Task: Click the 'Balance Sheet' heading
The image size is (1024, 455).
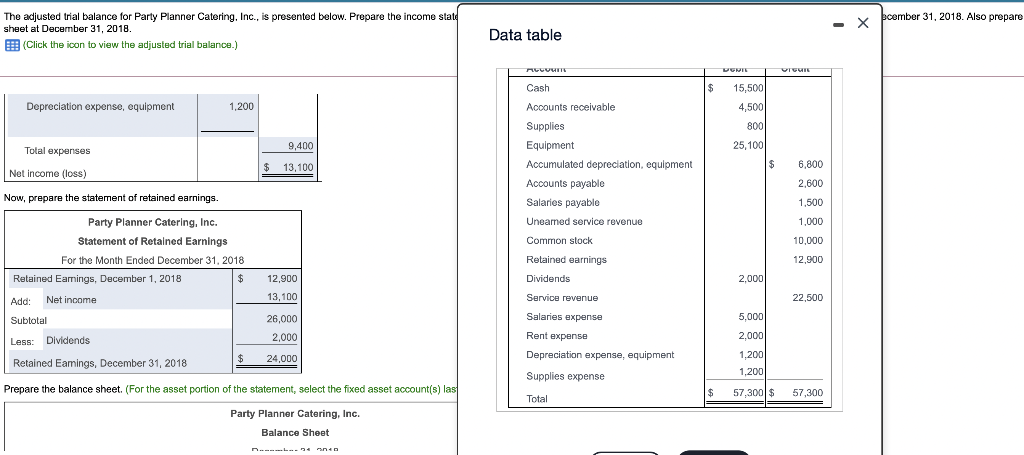Action: pos(295,432)
